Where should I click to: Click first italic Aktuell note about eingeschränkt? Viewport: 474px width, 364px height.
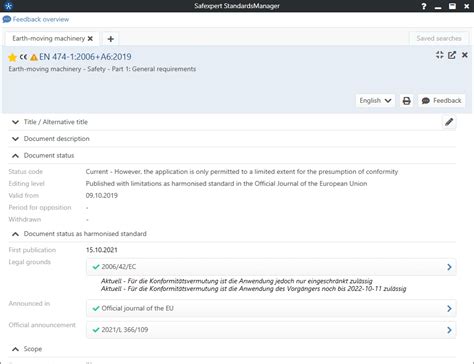(237, 281)
